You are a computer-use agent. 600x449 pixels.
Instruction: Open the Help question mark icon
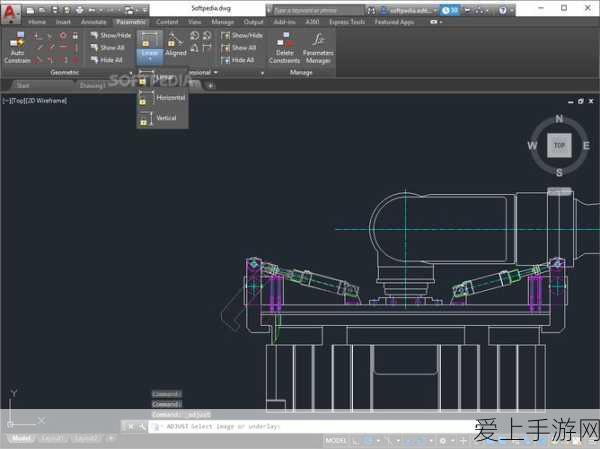[x=503, y=11]
